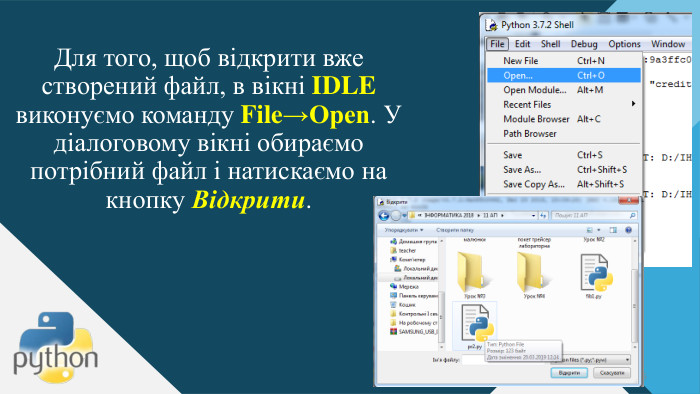Click the Відкрити button
The image size is (700, 394).
[x=569, y=373]
